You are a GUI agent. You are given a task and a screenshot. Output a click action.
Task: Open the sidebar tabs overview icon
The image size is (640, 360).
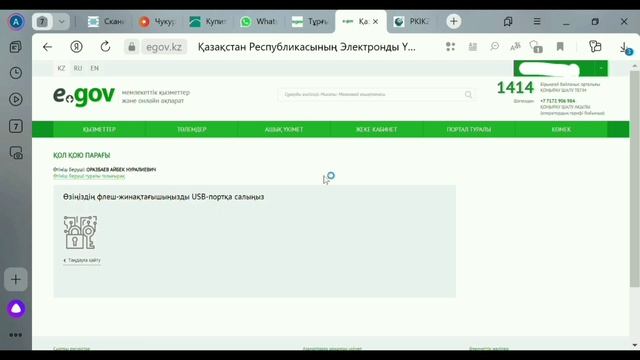16,47
